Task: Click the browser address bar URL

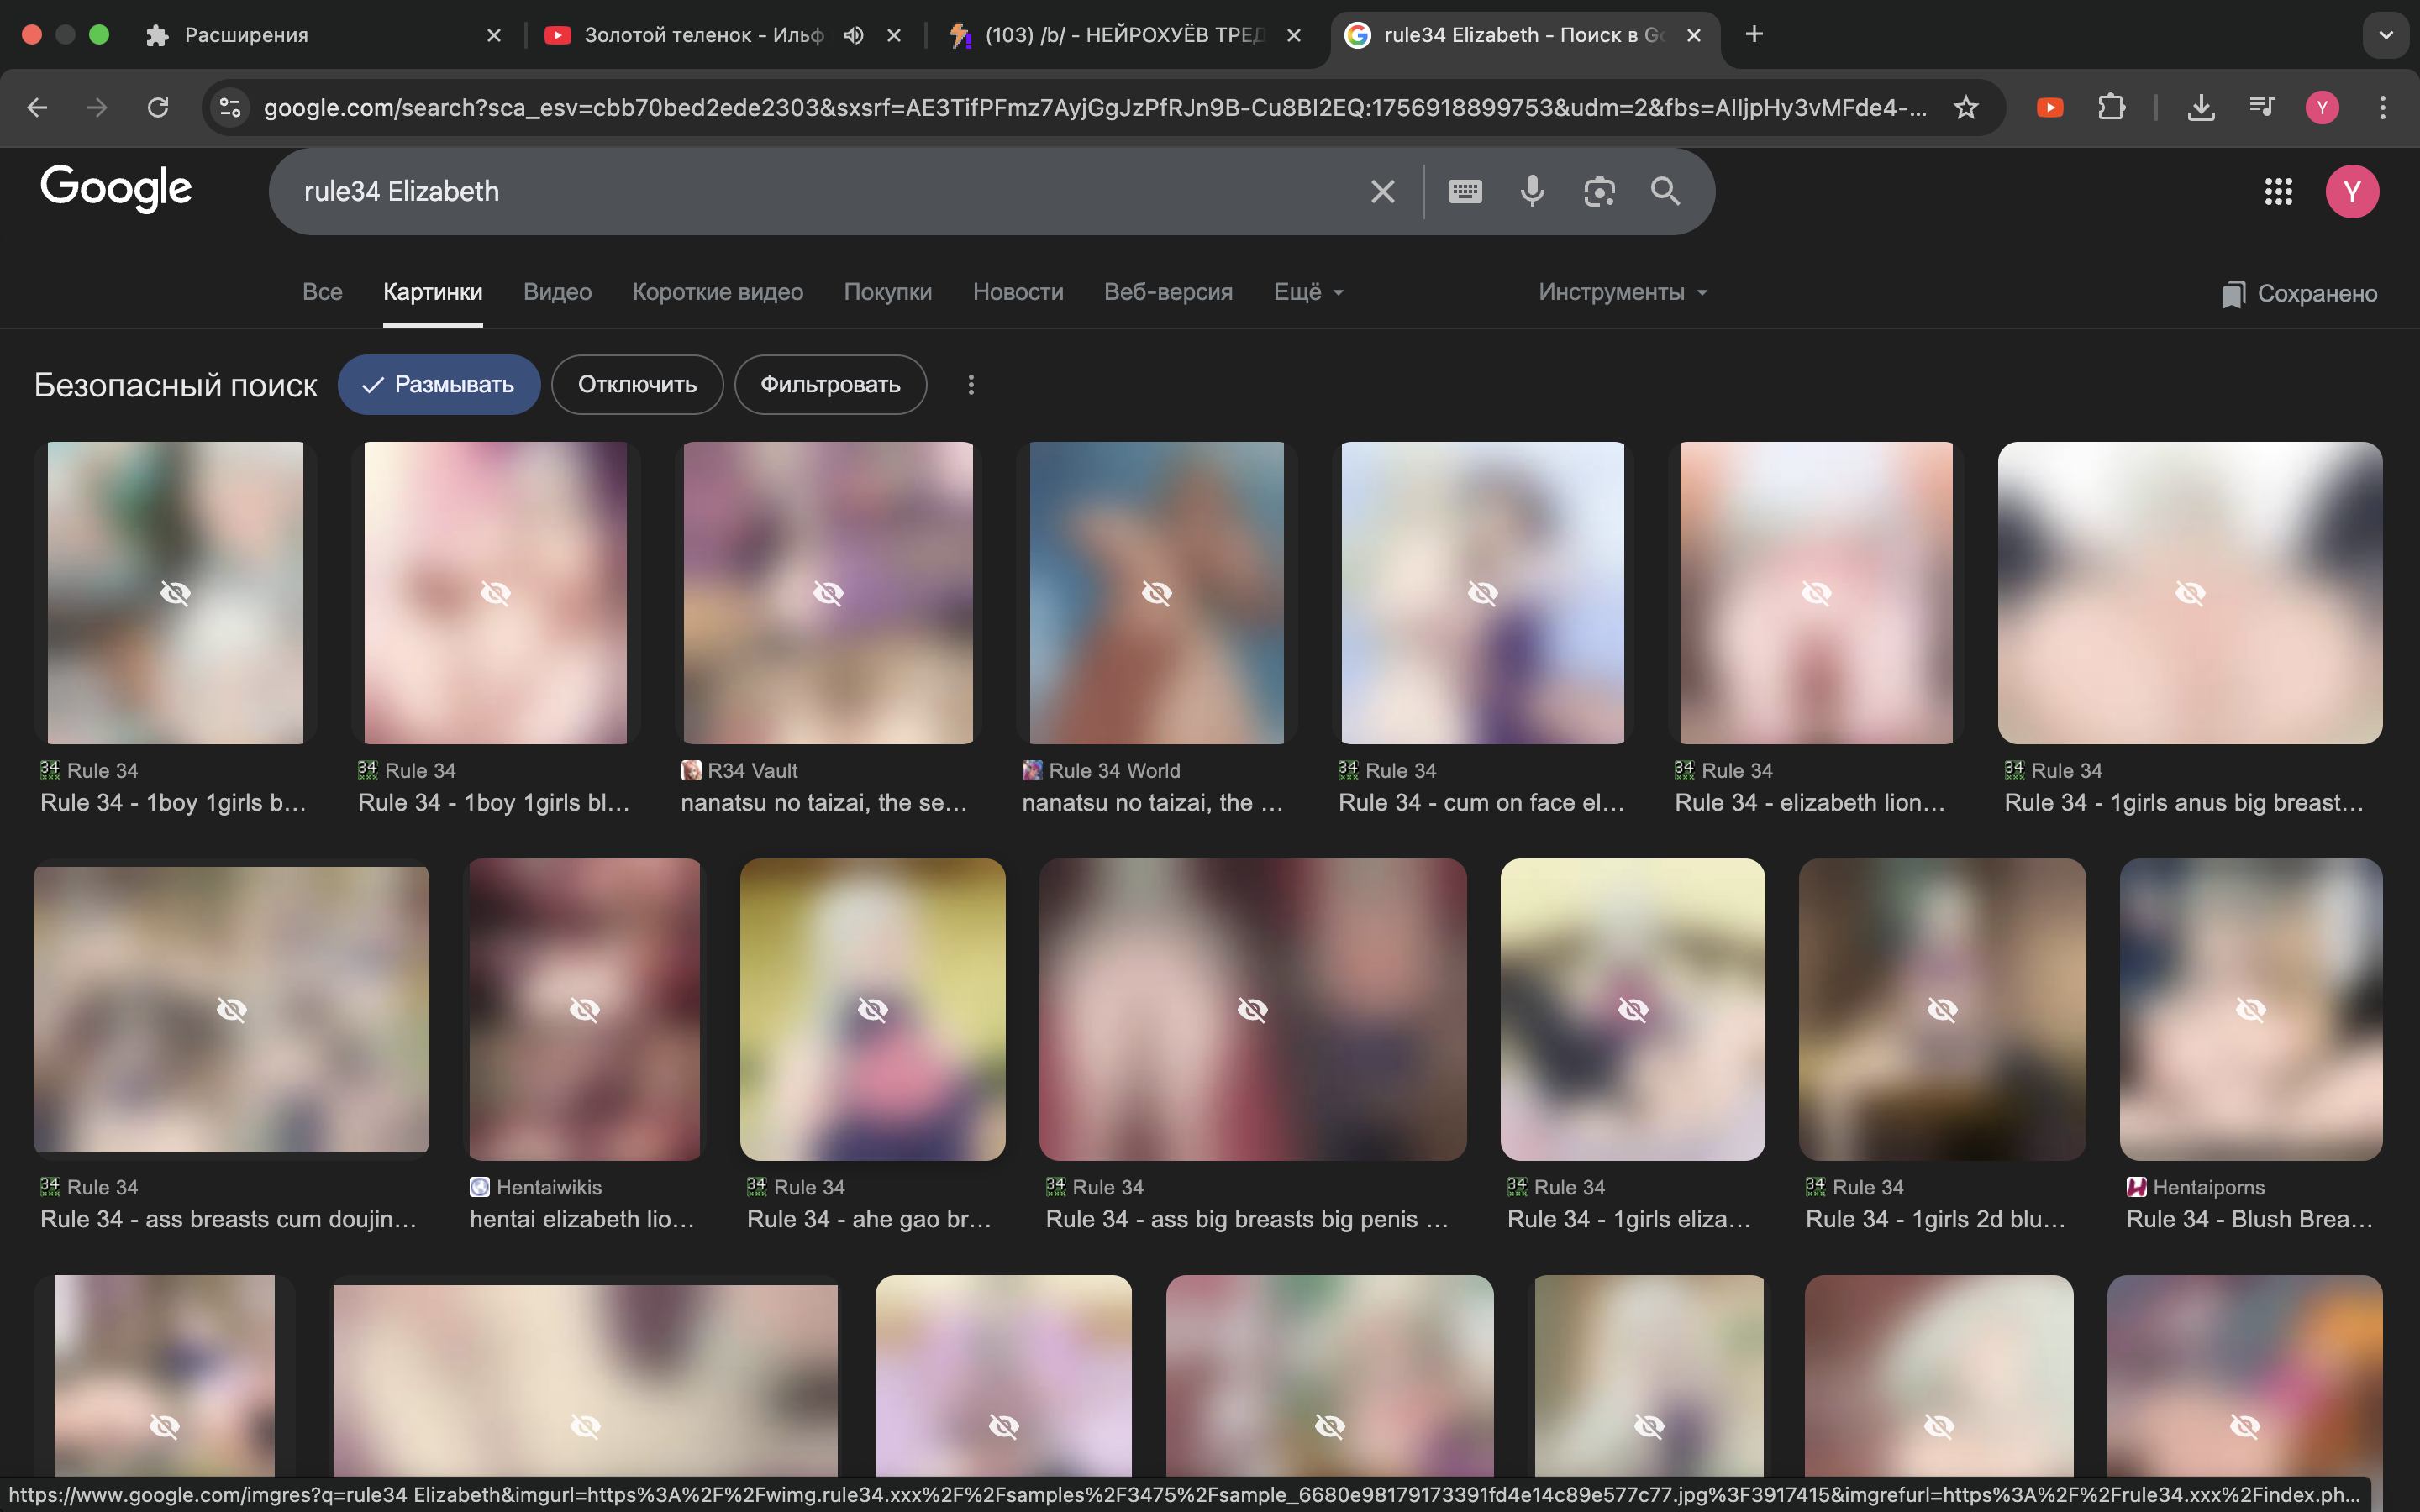Action: coord(1095,107)
